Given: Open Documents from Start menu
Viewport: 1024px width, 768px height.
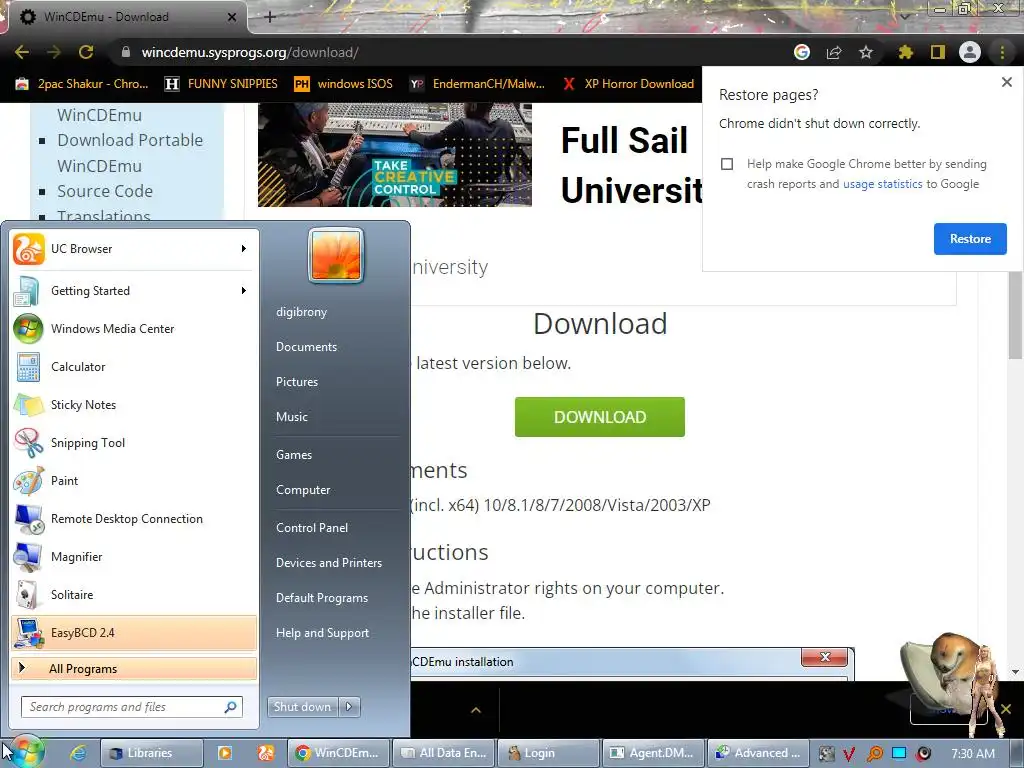Looking at the screenshot, I should click(306, 347).
